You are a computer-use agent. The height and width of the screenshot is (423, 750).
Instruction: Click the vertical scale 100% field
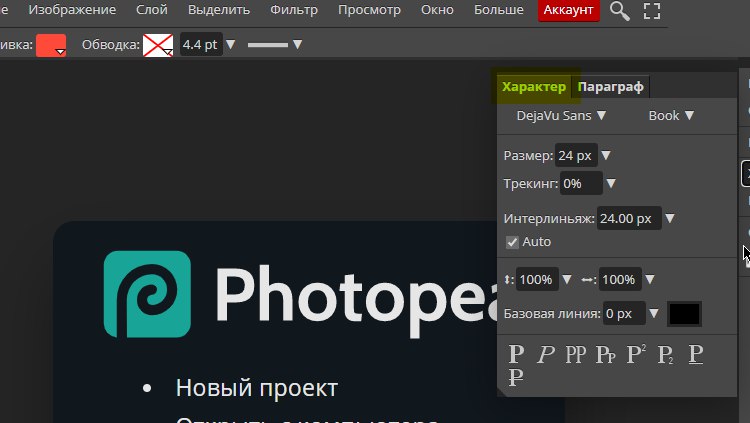pos(537,279)
